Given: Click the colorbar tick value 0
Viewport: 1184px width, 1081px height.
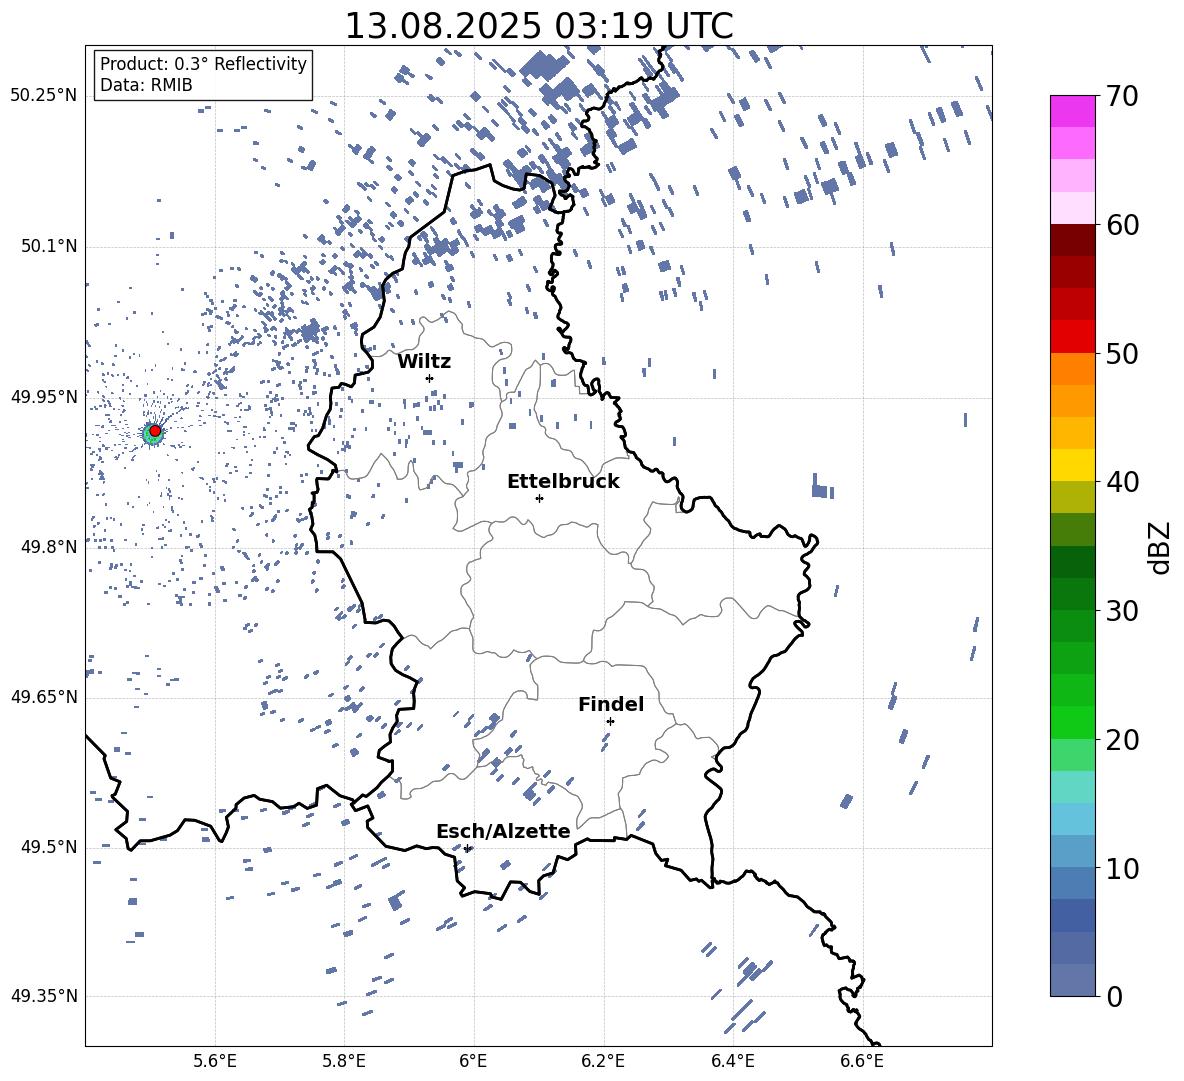Looking at the screenshot, I should click(x=1114, y=996).
